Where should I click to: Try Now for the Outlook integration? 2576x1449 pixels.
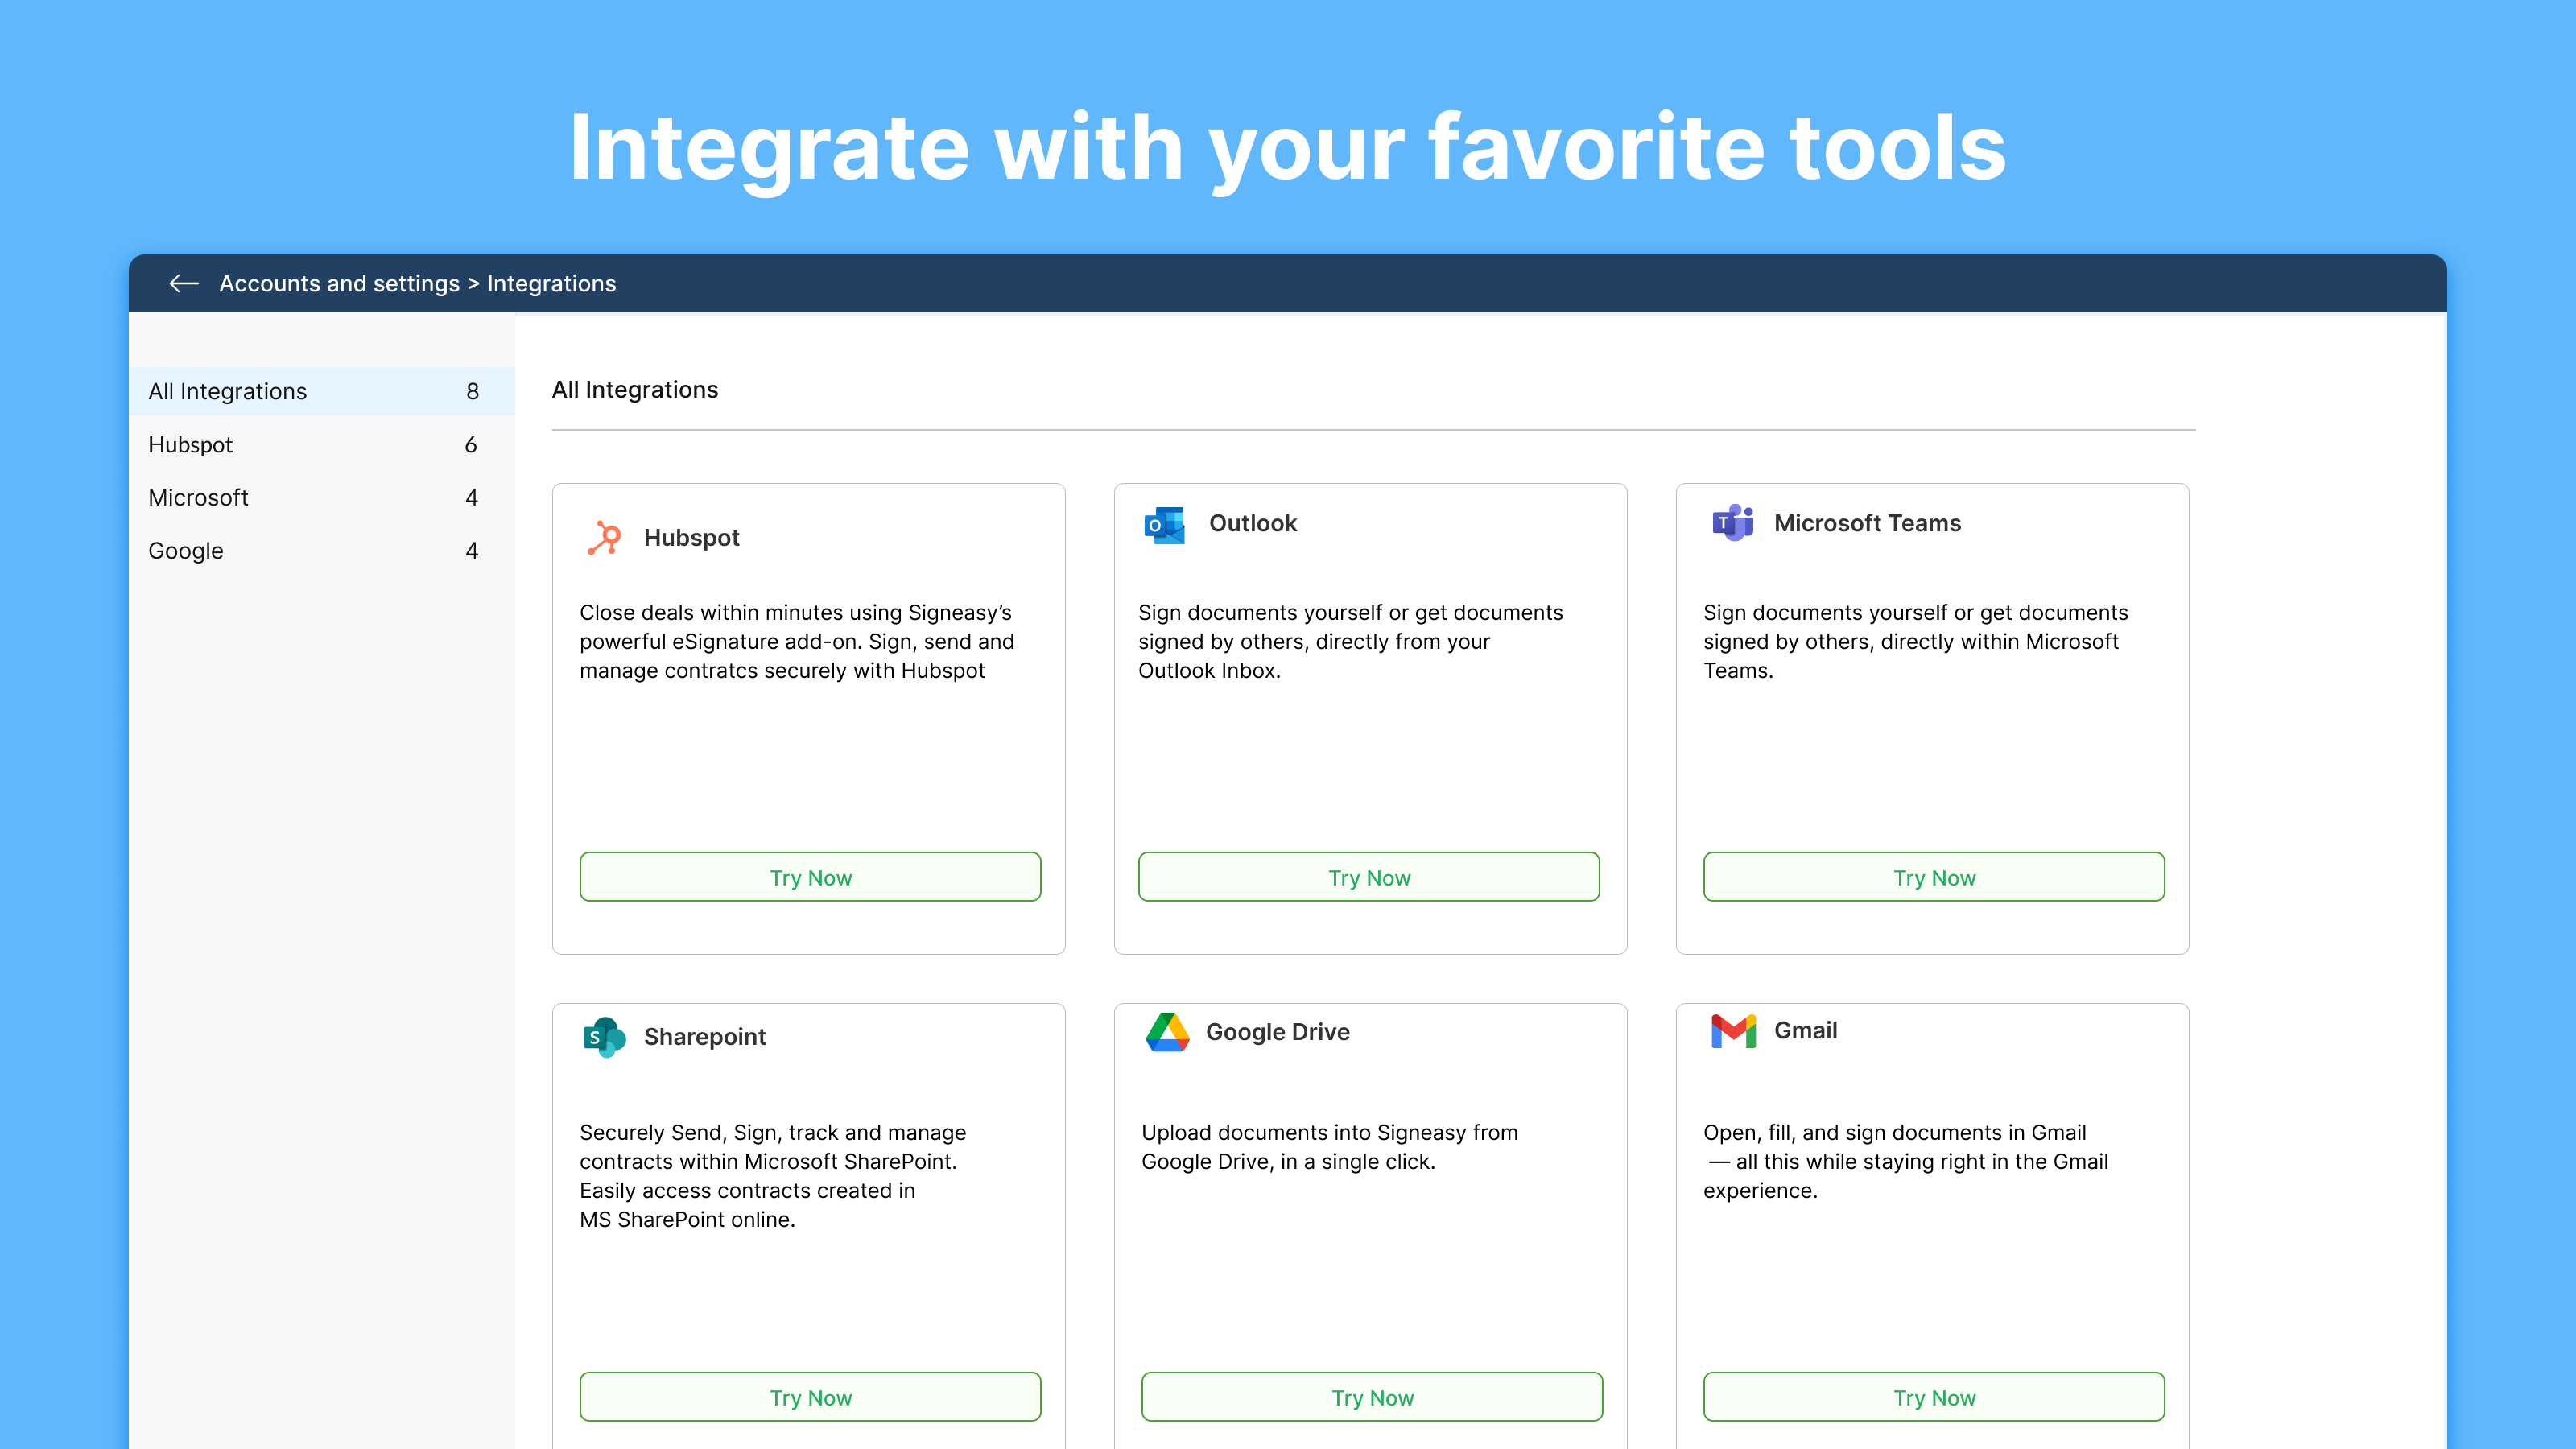point(1369,877)
